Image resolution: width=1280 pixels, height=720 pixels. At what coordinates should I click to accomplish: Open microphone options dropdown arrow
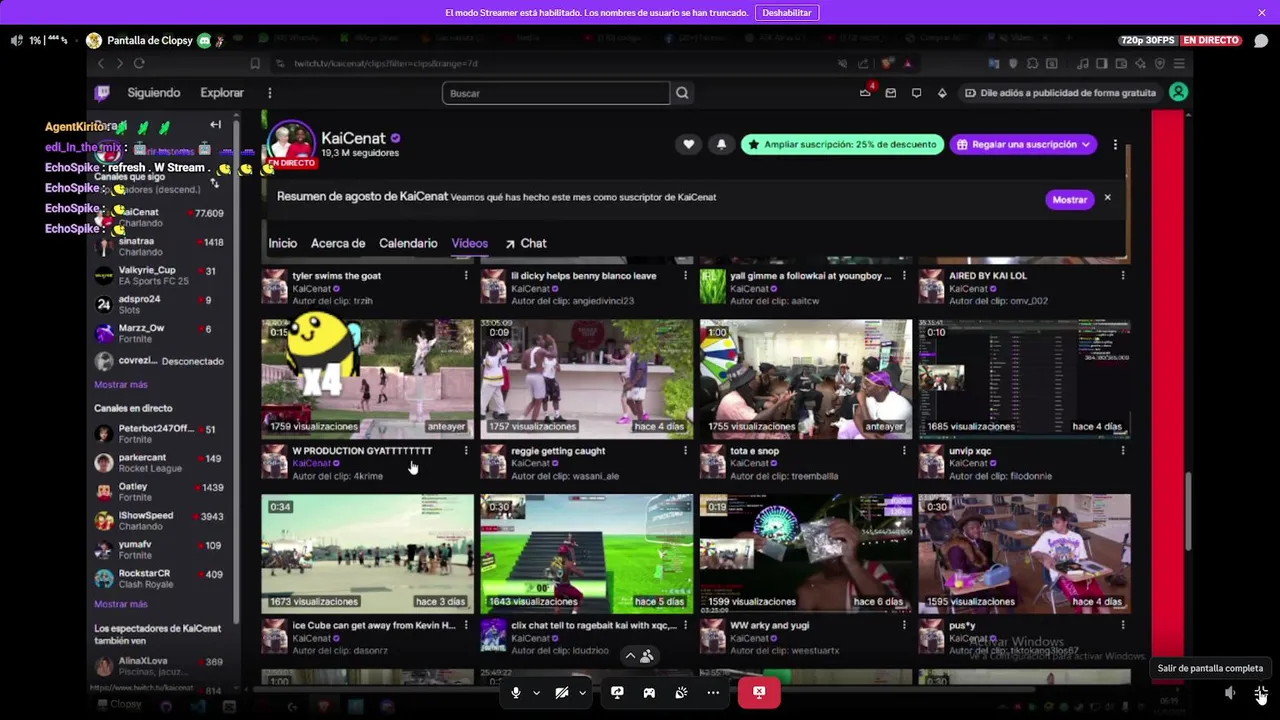(536, 692)
